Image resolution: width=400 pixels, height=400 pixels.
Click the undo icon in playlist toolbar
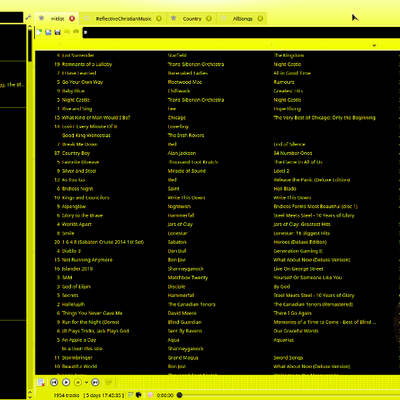pos(67,32)
